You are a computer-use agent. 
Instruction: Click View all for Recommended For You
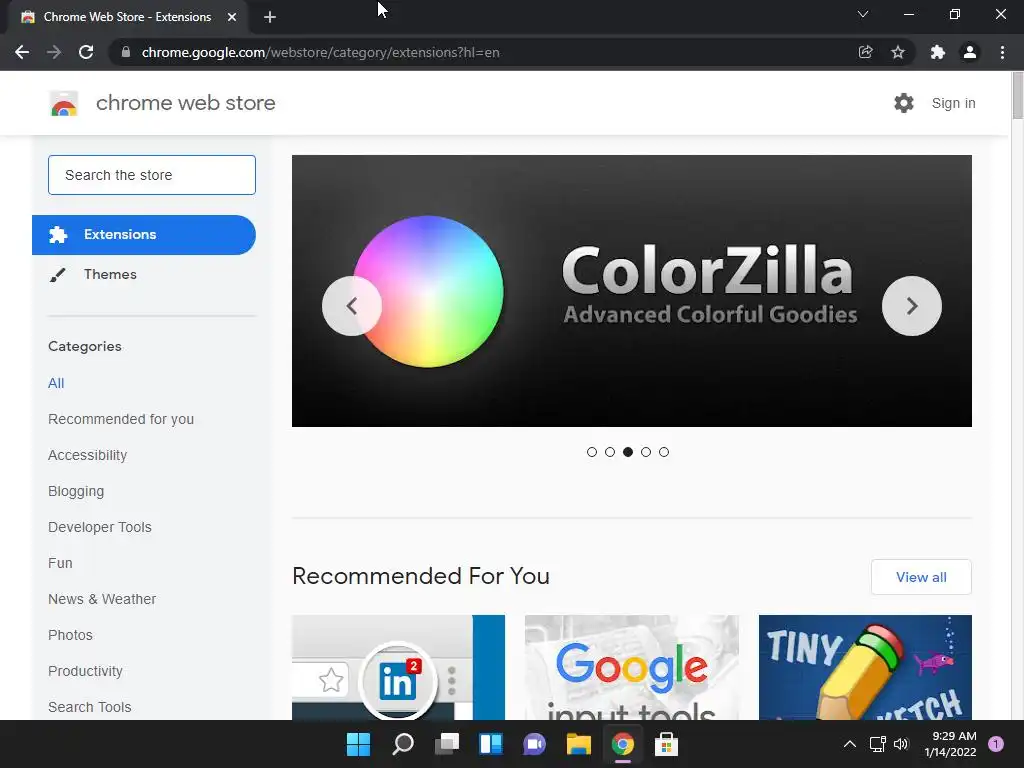[x=921, y=577]
